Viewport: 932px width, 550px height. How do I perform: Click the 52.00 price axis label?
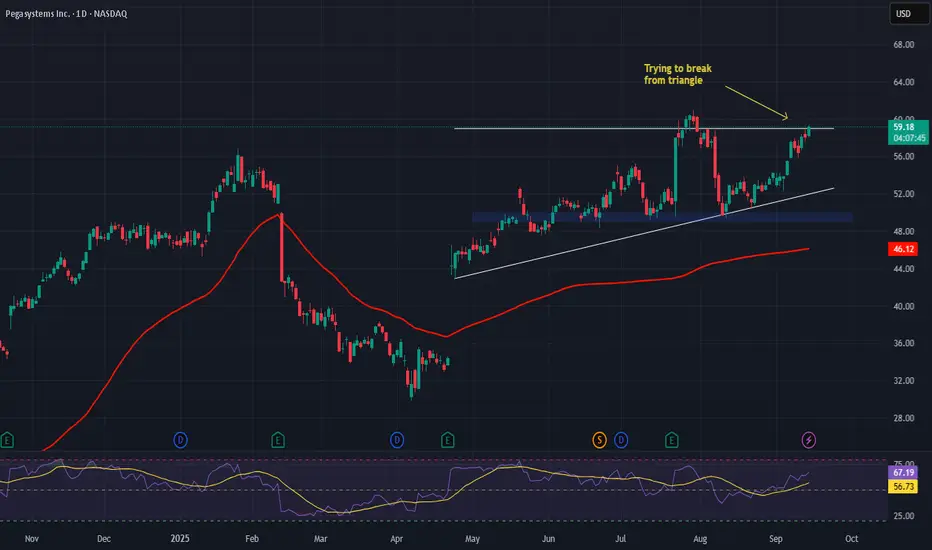coord(903,194)
